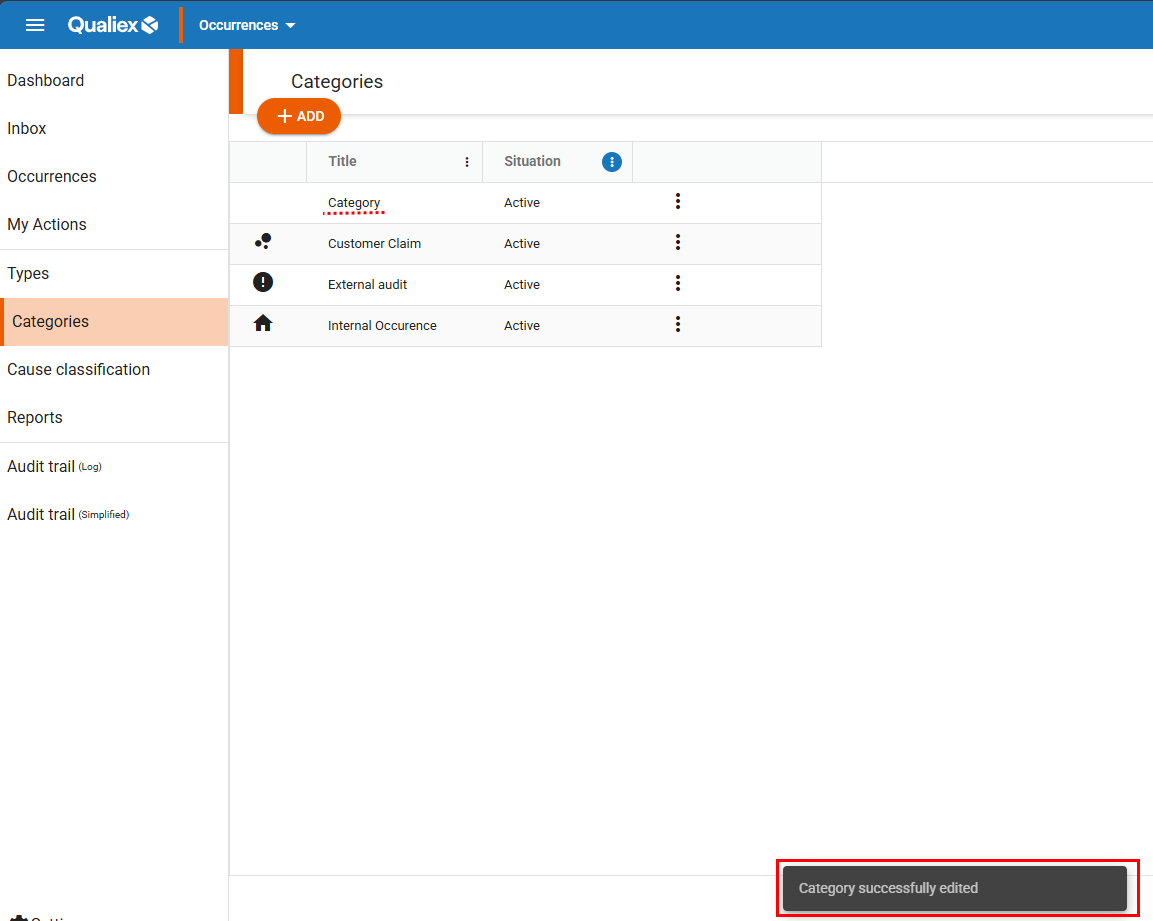Sort by the Title column header

pos(342,162)
